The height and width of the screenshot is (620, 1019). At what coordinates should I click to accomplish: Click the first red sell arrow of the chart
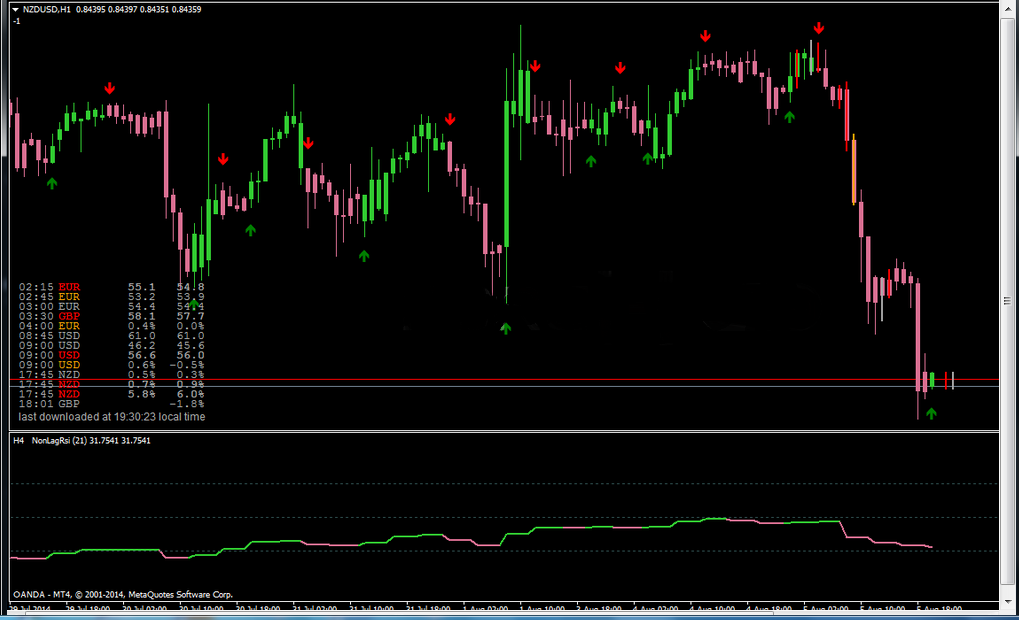(110, 88)
